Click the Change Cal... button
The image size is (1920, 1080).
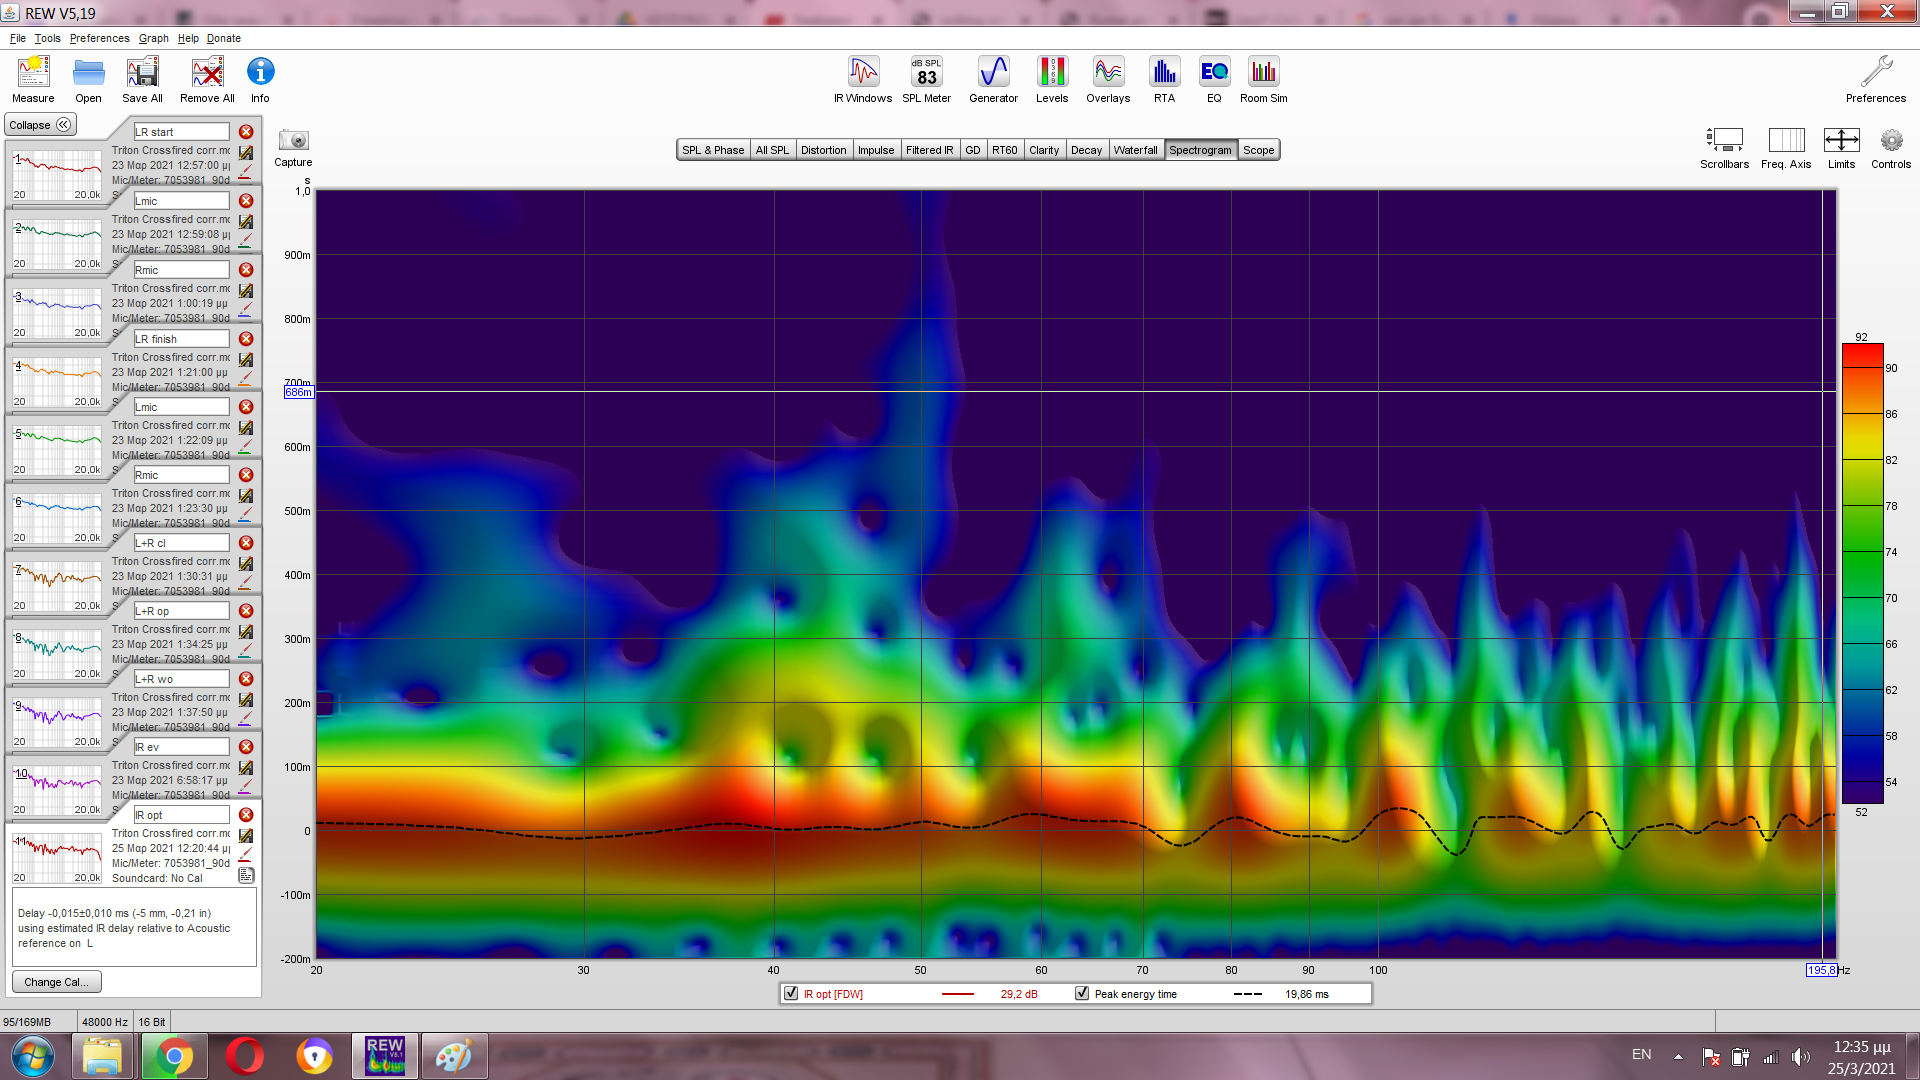point(56,982)
